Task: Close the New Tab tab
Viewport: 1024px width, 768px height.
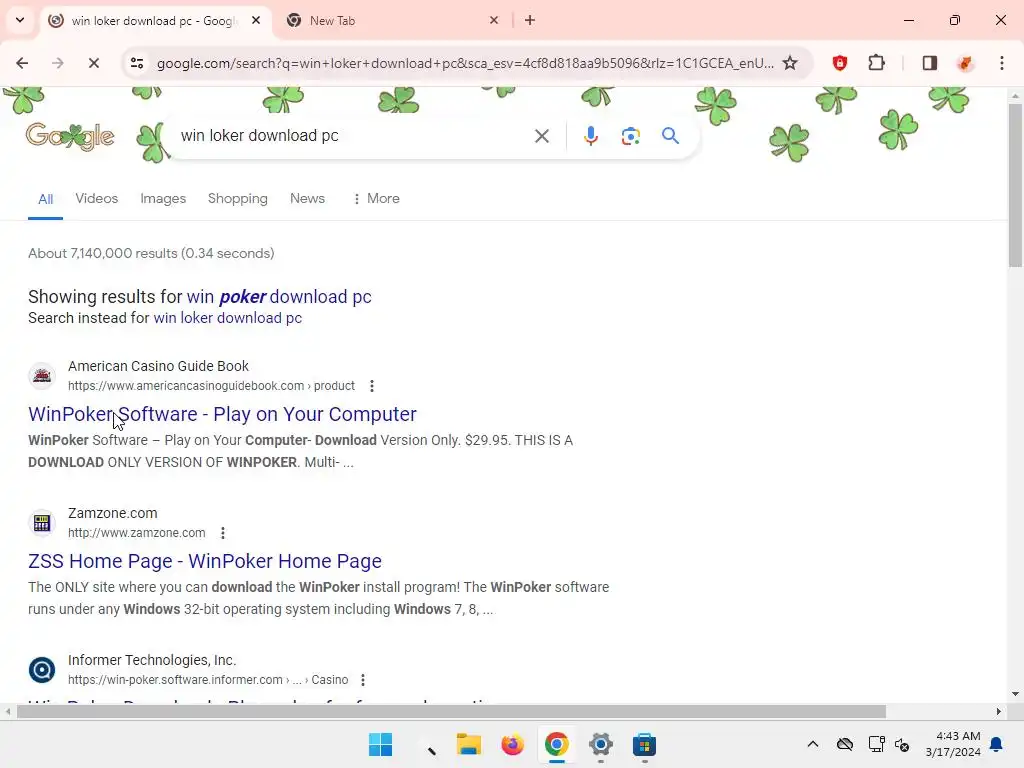Action: point(494,20)
